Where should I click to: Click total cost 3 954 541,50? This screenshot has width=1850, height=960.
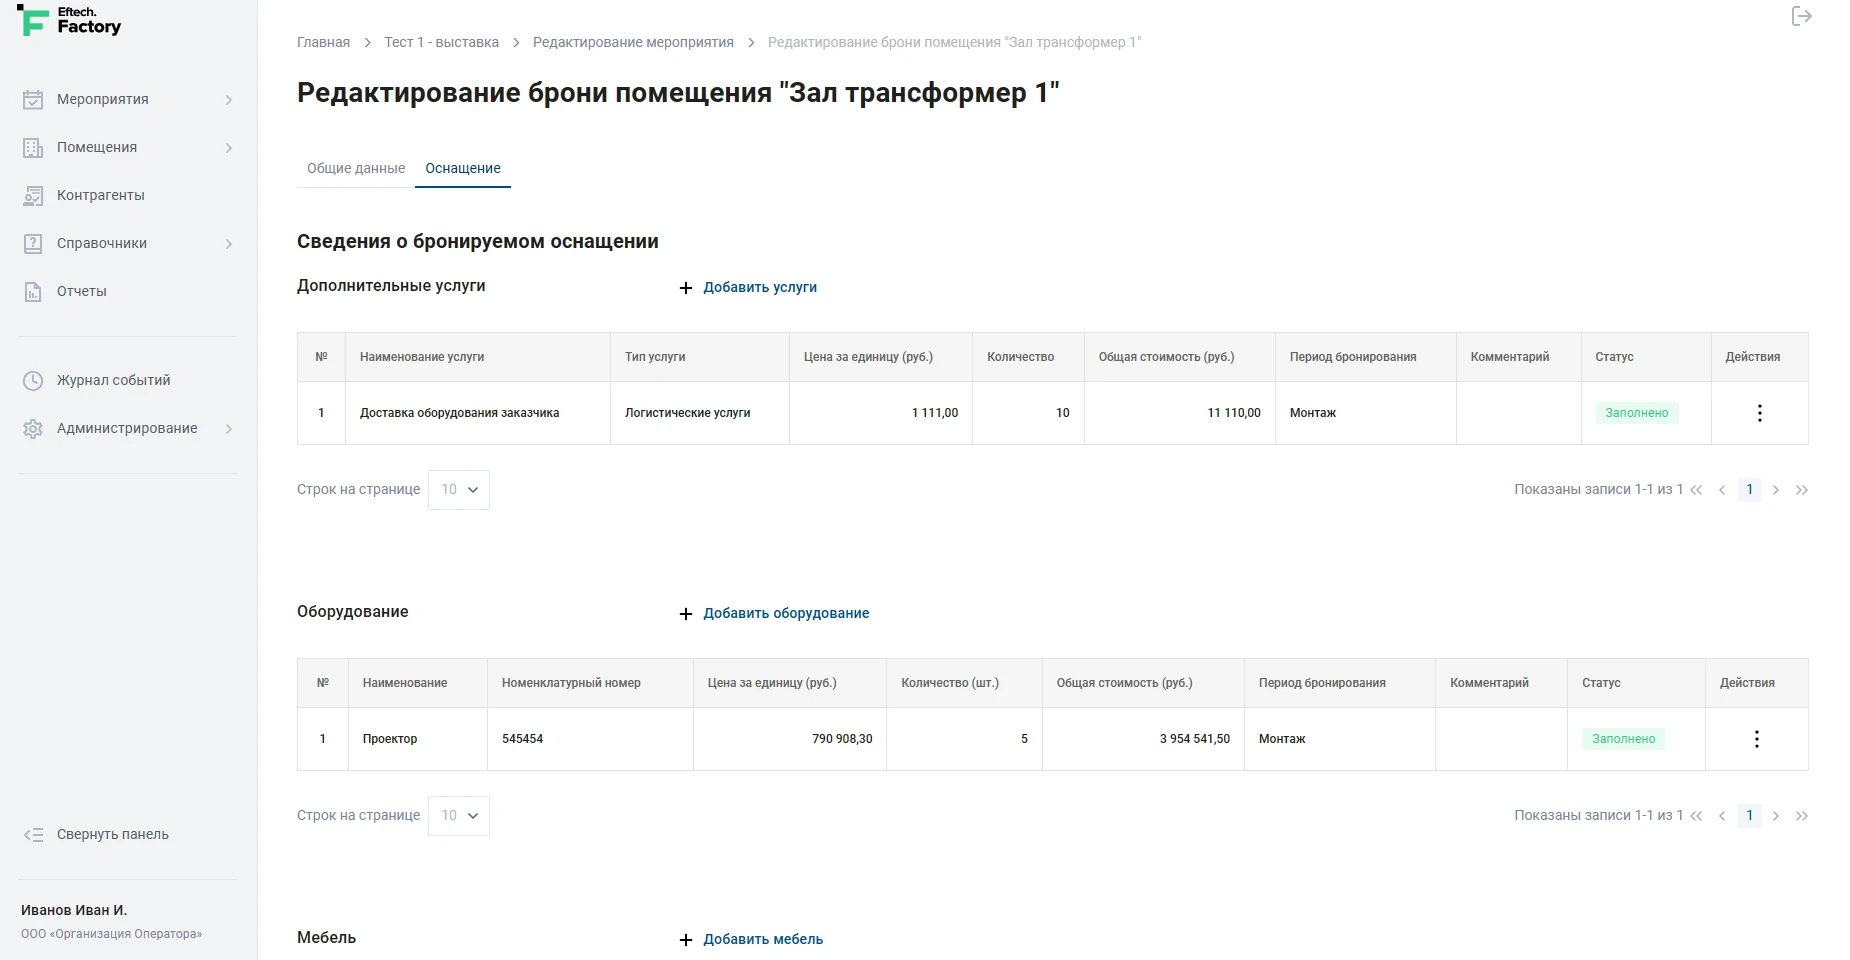[1195, 739]
